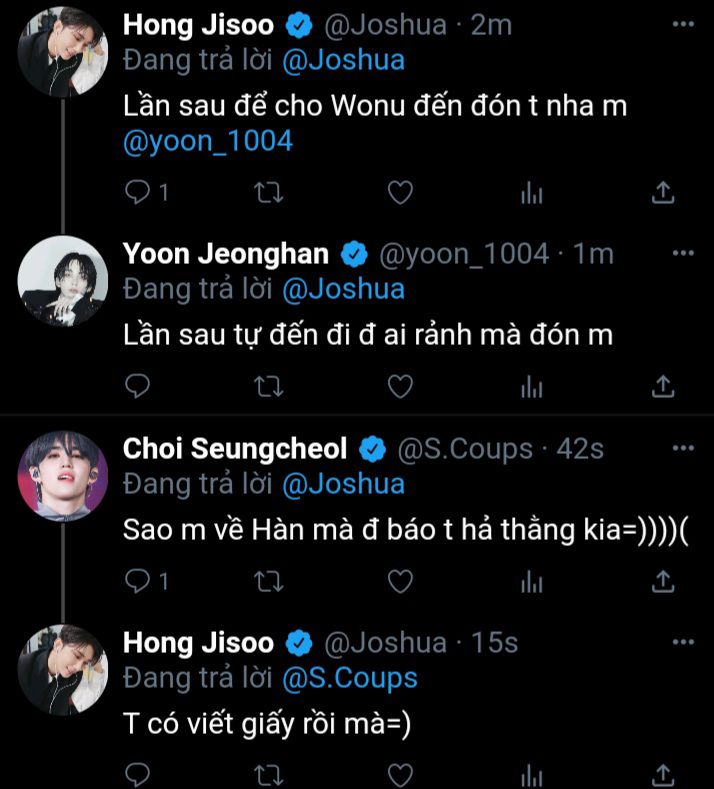Share Choi Seungcheol's tweet
This screenshot has width=714, height=789.
pyautogui.click(x=662, y=580)
